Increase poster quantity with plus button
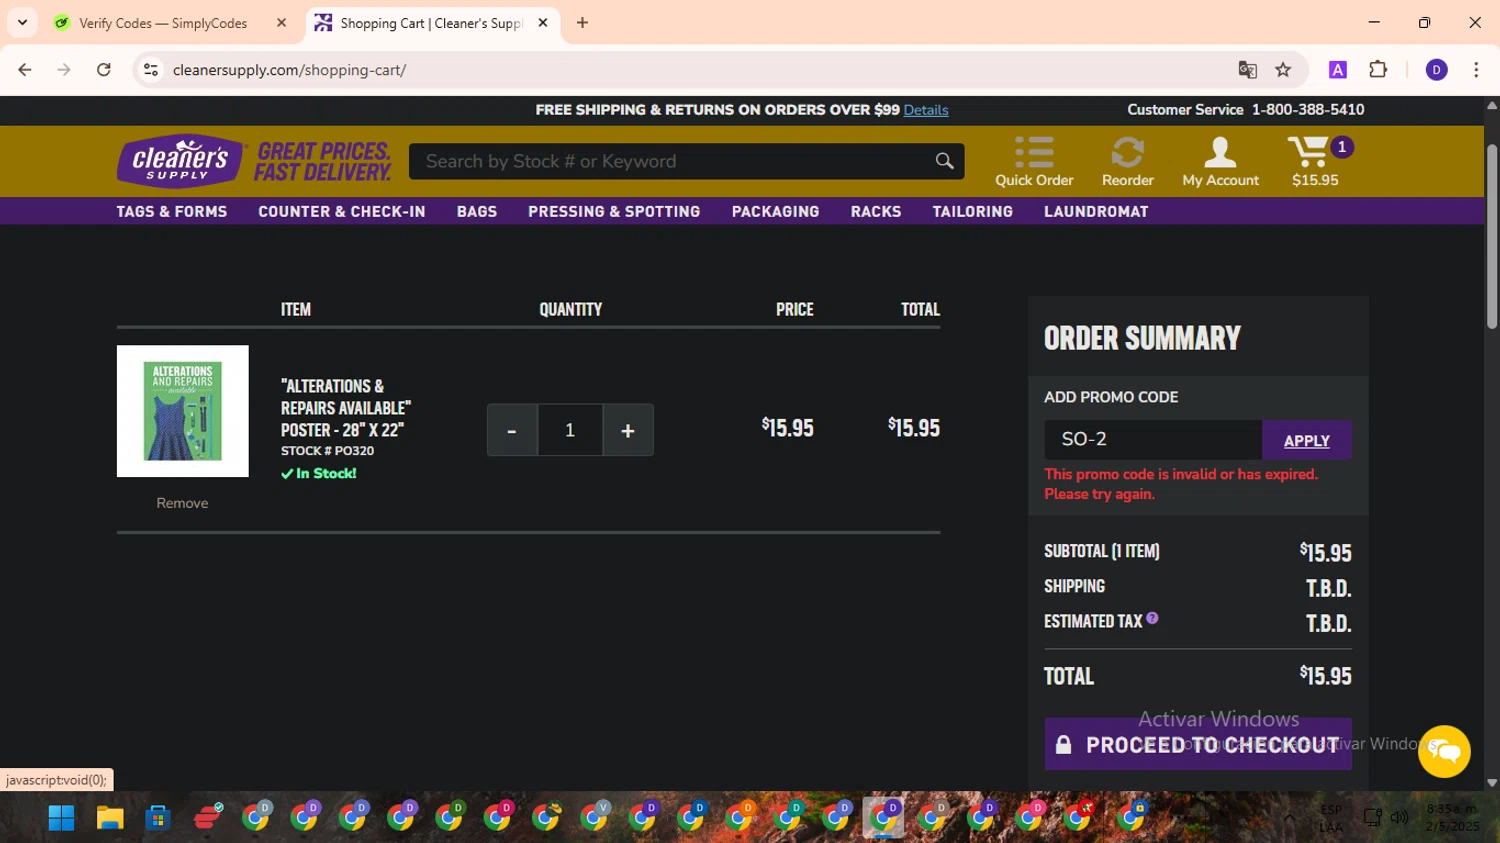The height and width of the screenshot is (843, 1500). (x=628, y=430)
